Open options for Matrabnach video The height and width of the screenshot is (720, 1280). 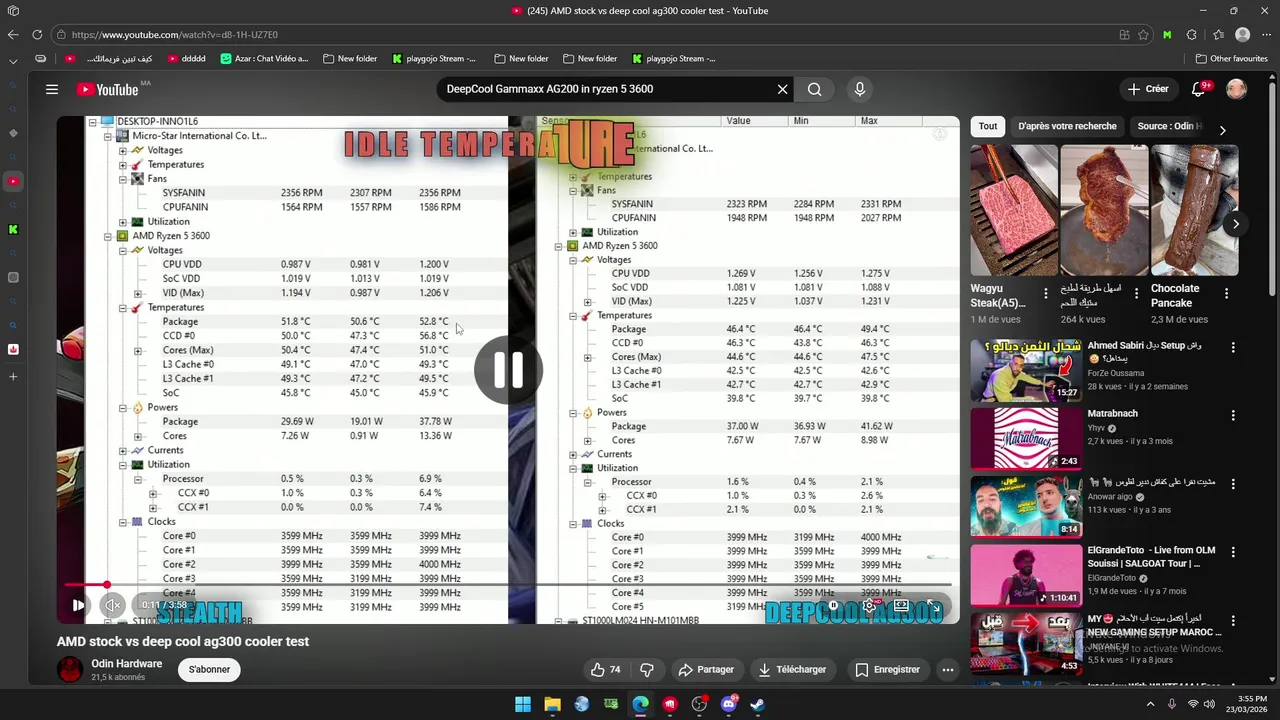click(x=1233, y=415)
